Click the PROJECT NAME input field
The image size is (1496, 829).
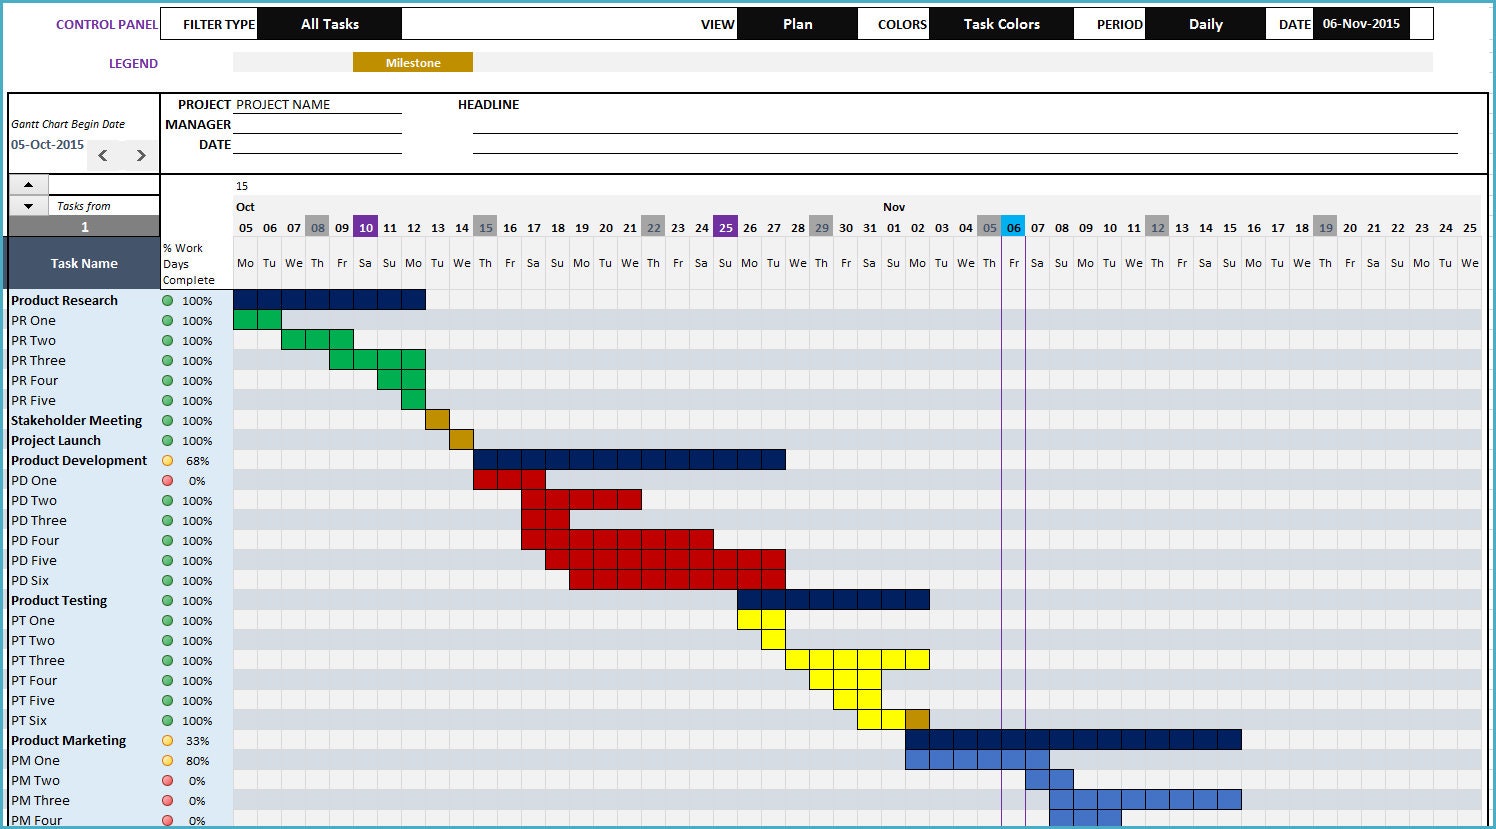(316, 104)
